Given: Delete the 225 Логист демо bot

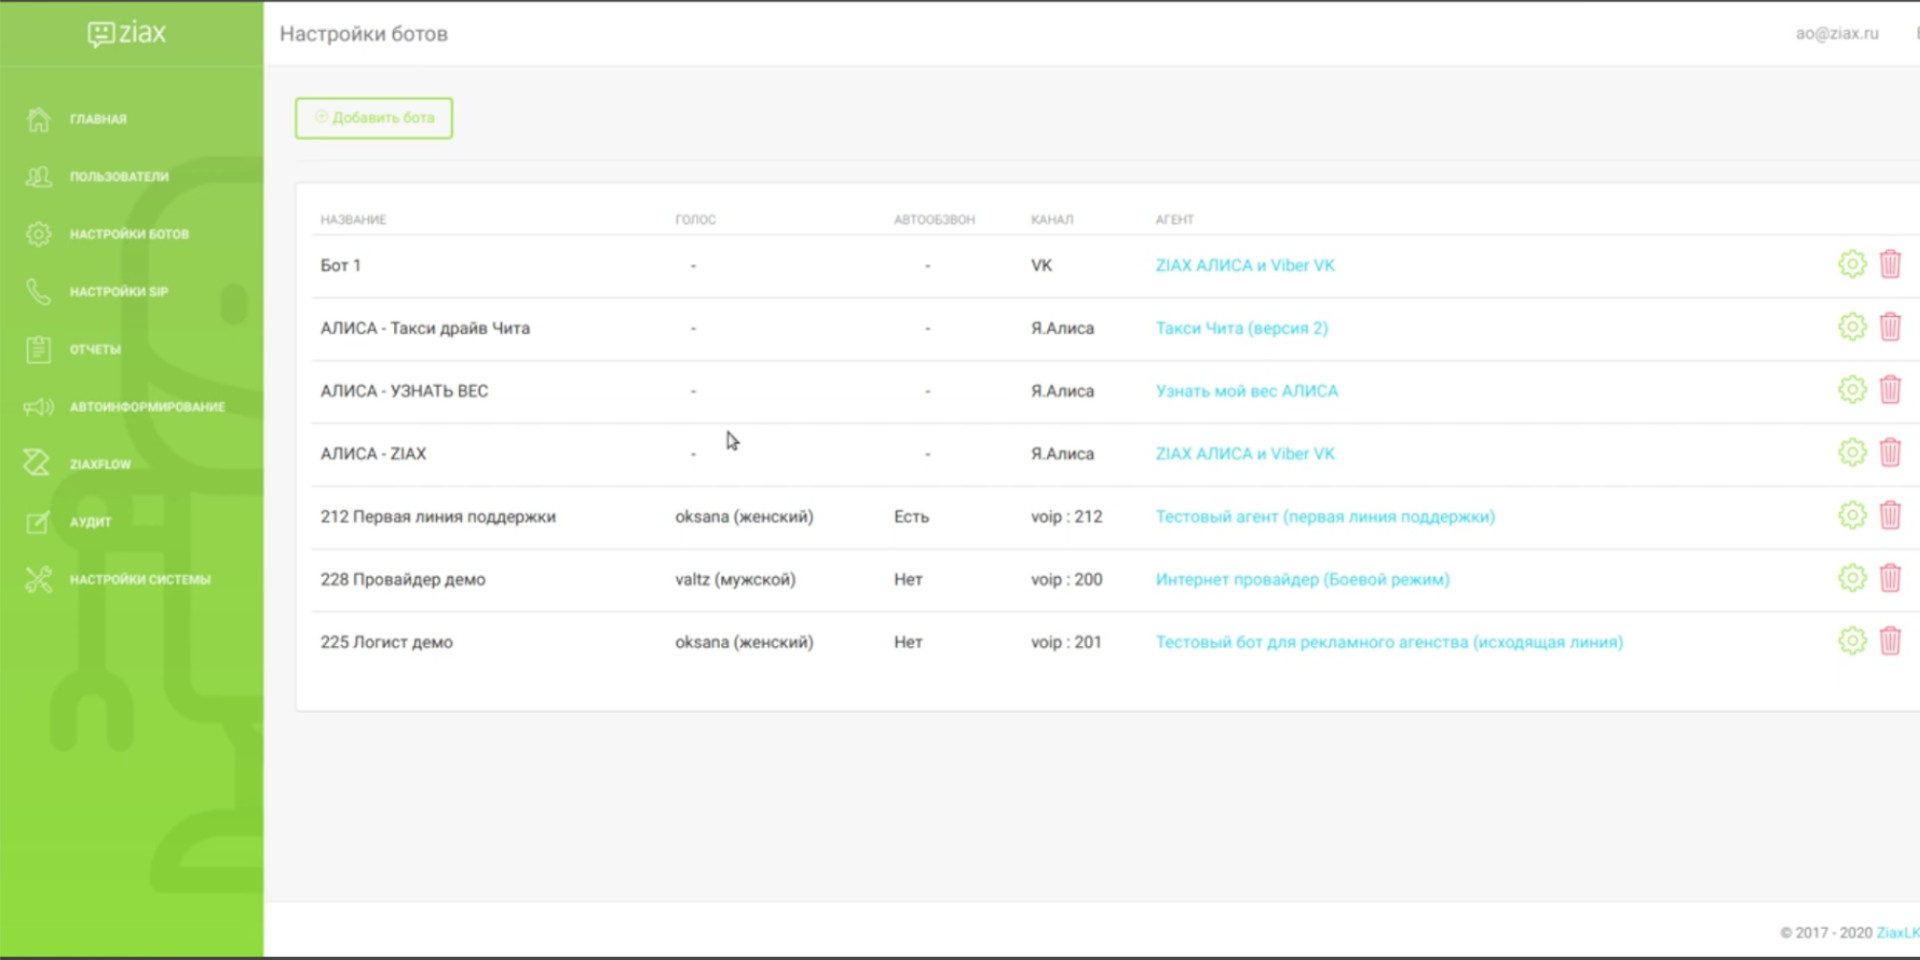Looking at the screenshot, I should (x=1889, y=641).
